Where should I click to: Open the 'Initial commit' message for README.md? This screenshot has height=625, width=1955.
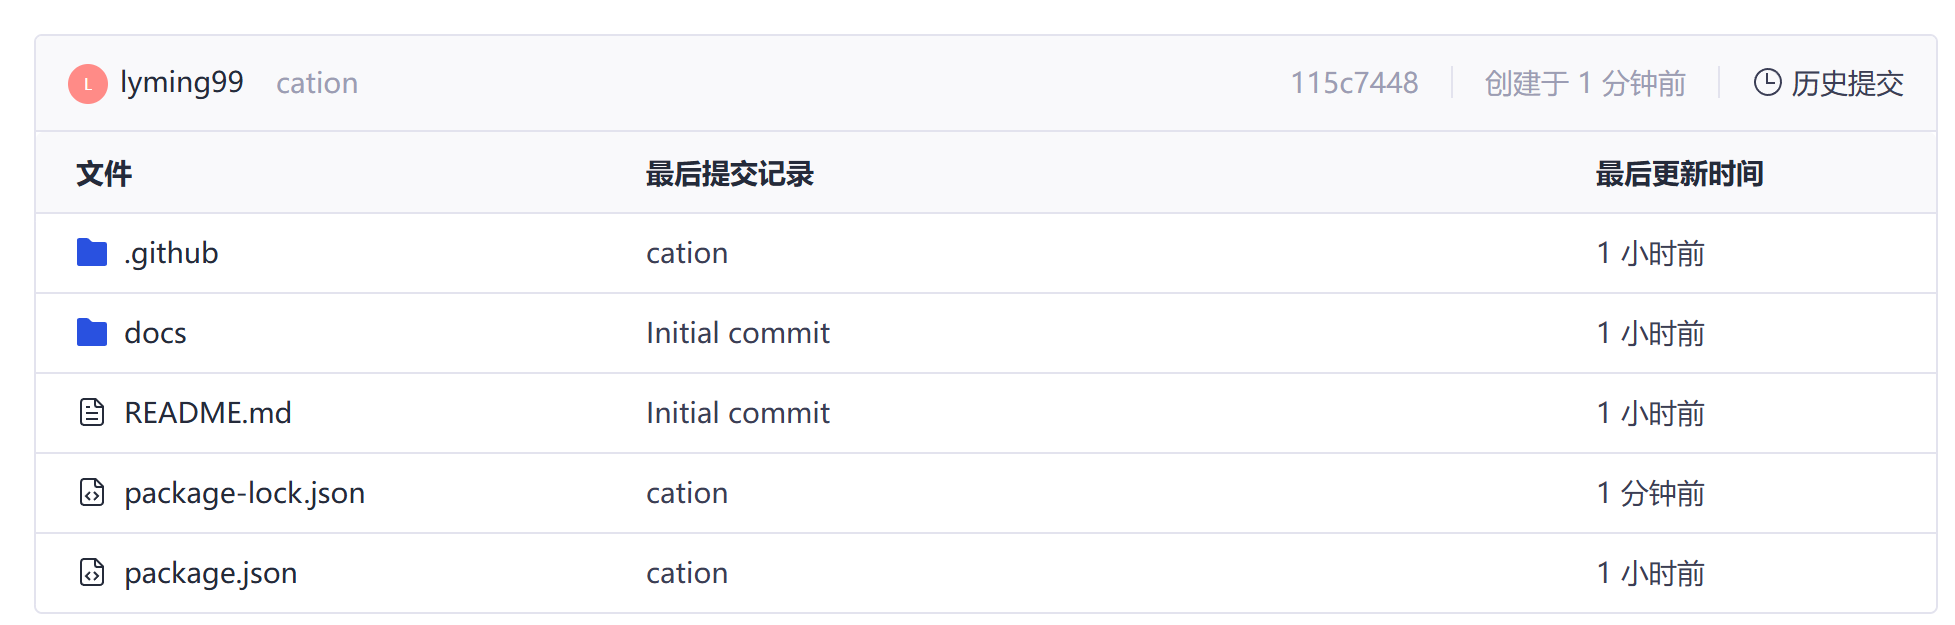738,413
